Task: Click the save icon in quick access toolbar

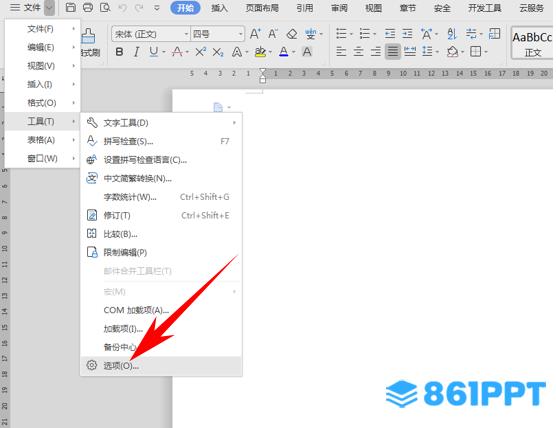Action: pos(71,7)
